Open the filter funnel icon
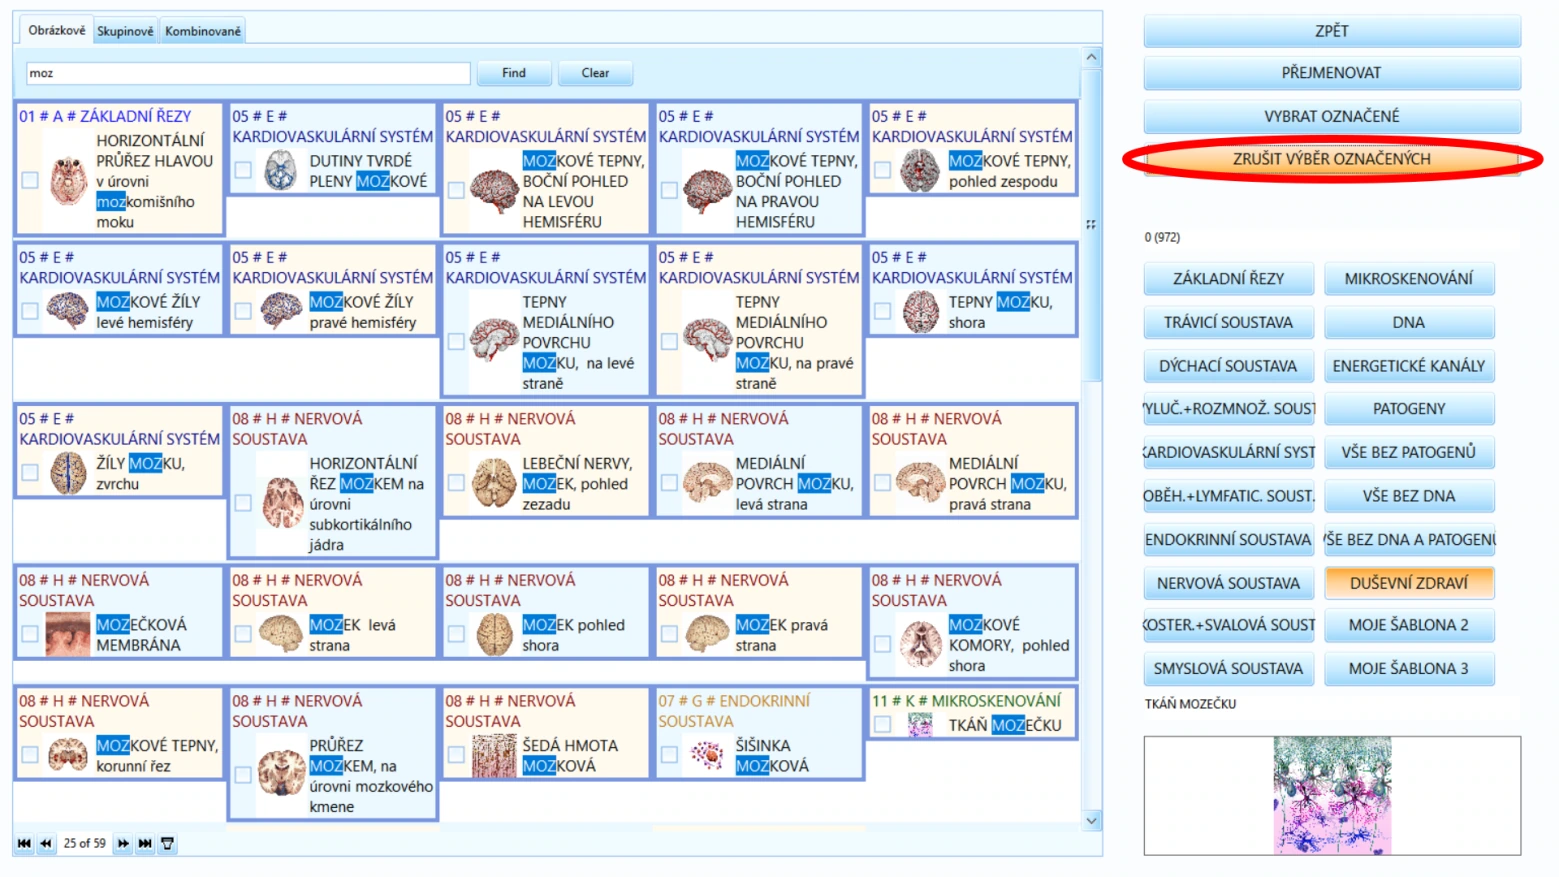Viewport: 1559px width, 877px height. (x=168, y=844)
